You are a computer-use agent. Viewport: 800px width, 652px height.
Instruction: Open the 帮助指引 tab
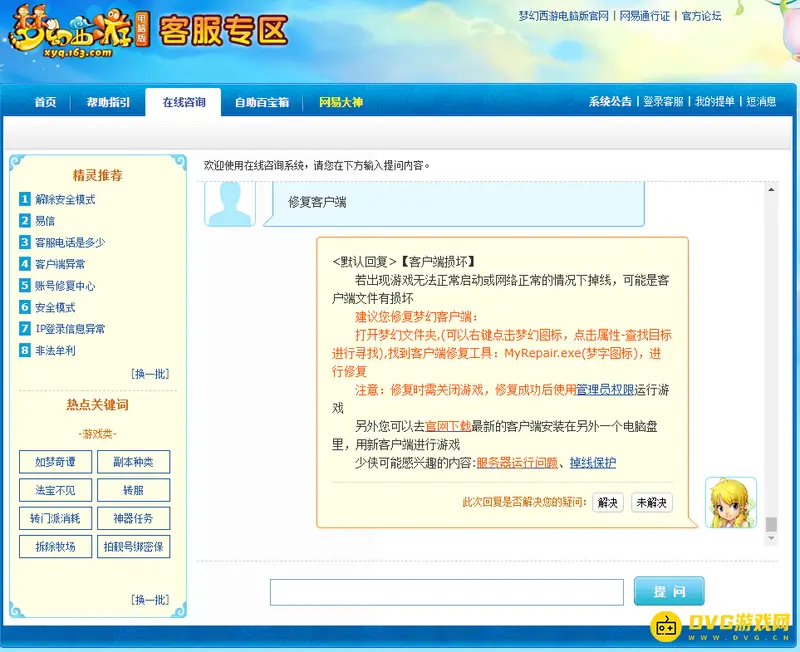pos(108,102)
